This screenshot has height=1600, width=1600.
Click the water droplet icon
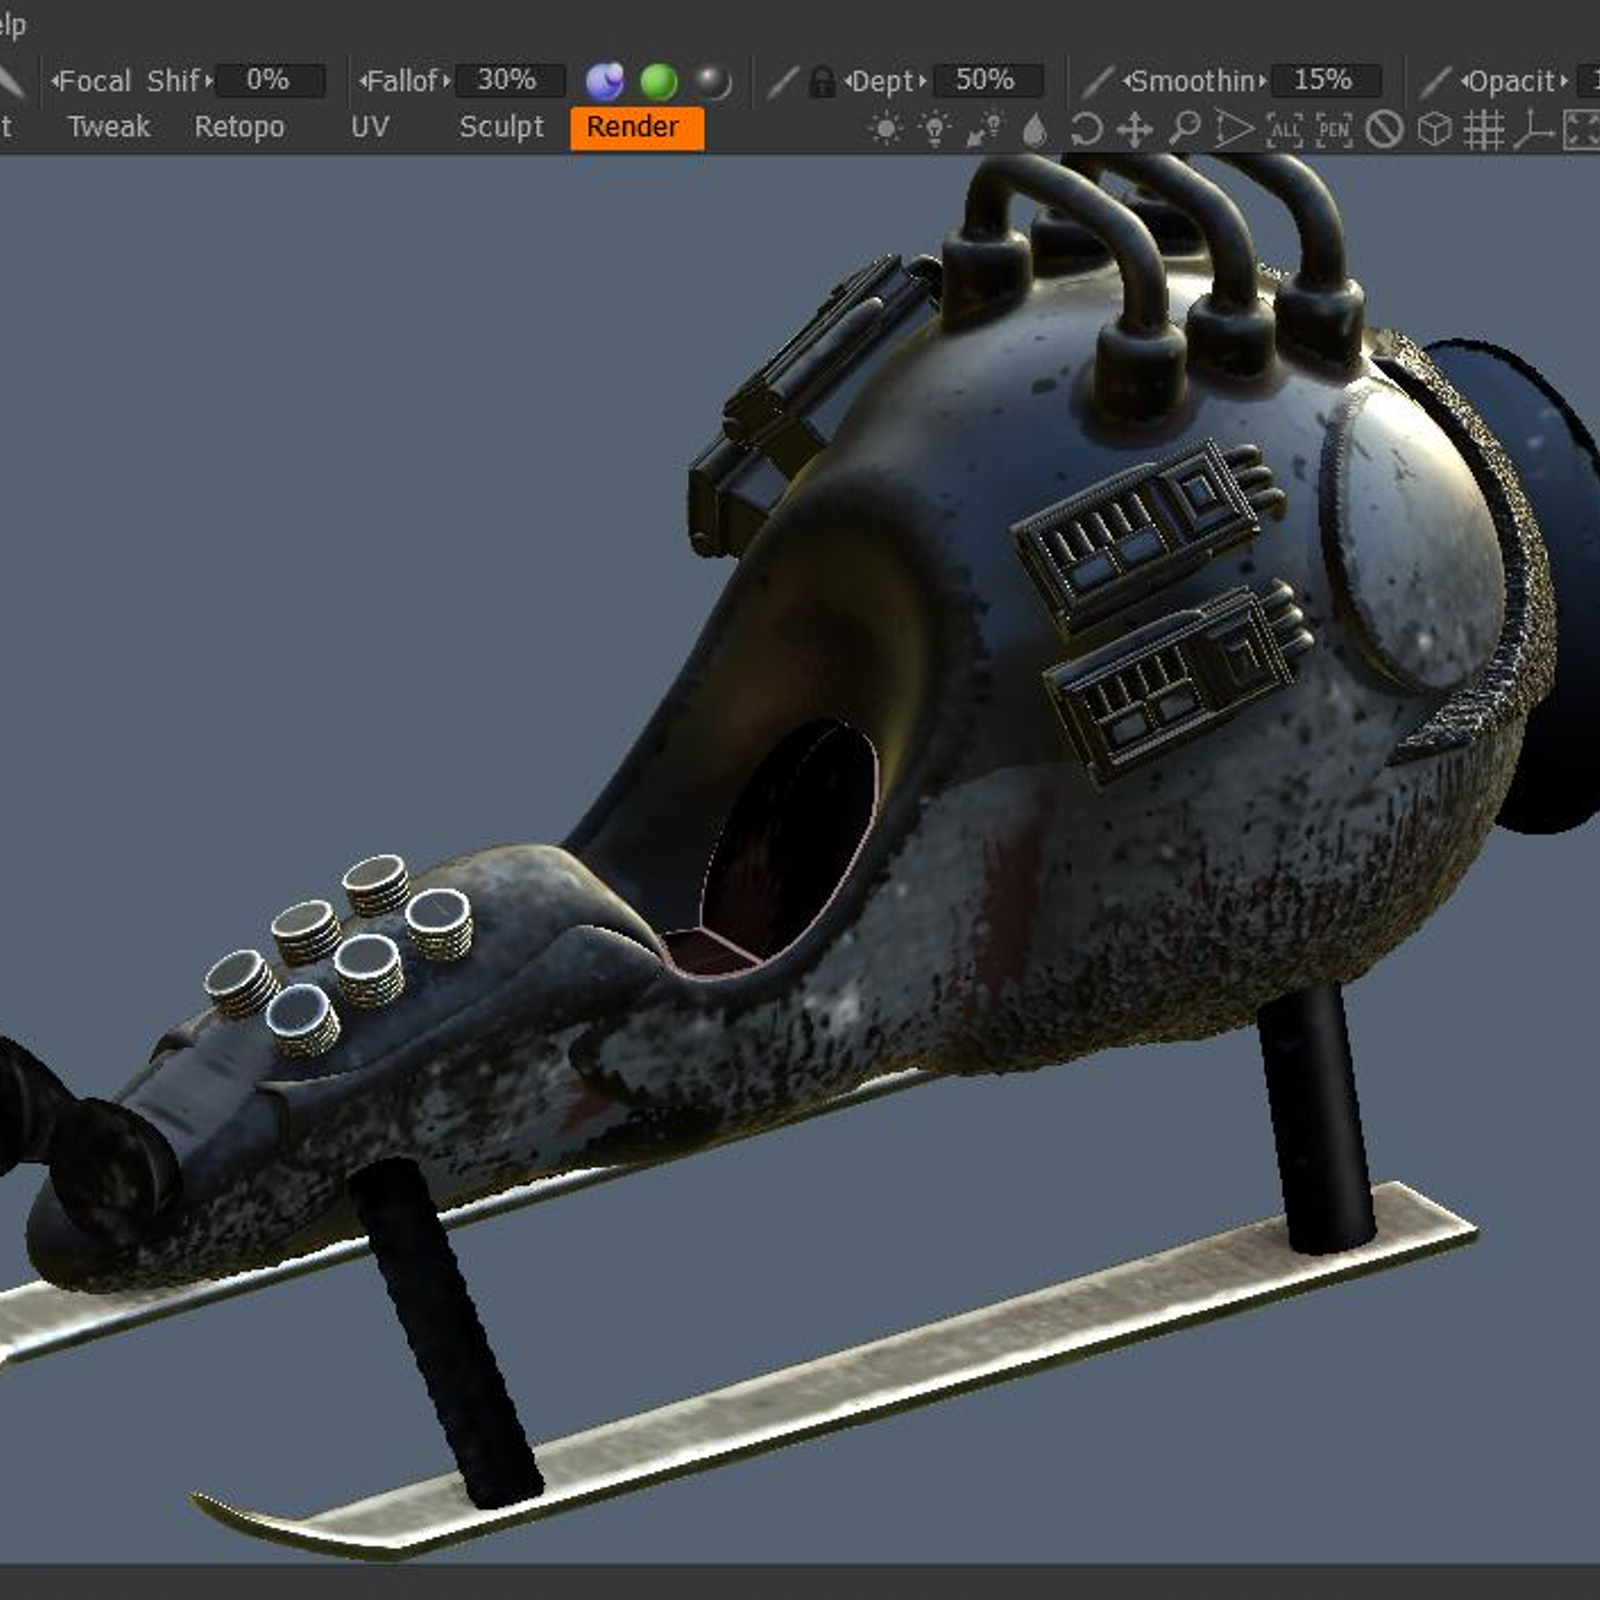(x=1035, y=130)
